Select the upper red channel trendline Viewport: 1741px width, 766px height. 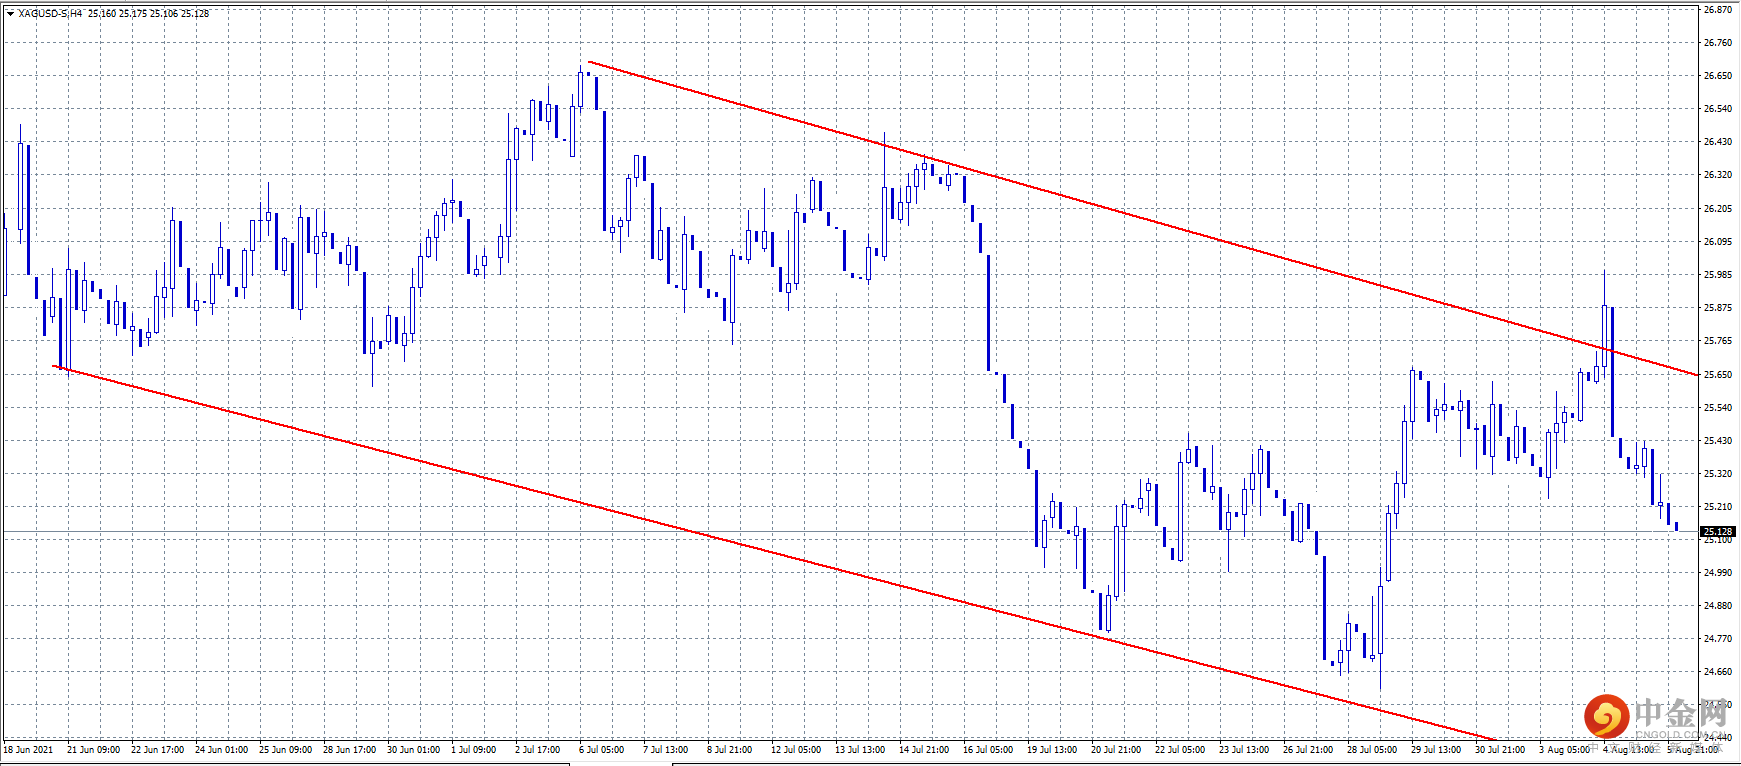[1143, 218]
